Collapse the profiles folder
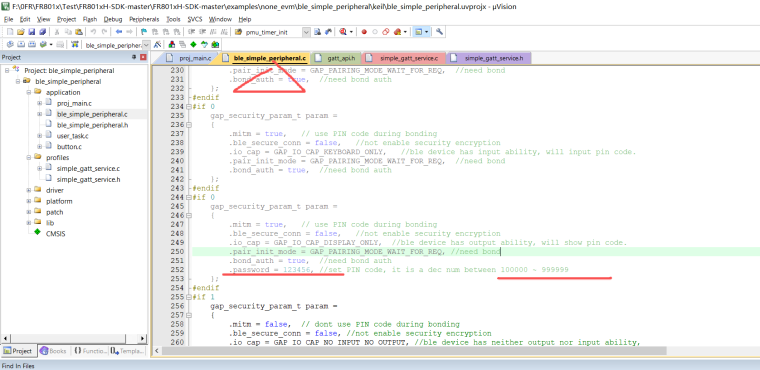The height and width of the screenshot is (370, 760). point(29,158)
